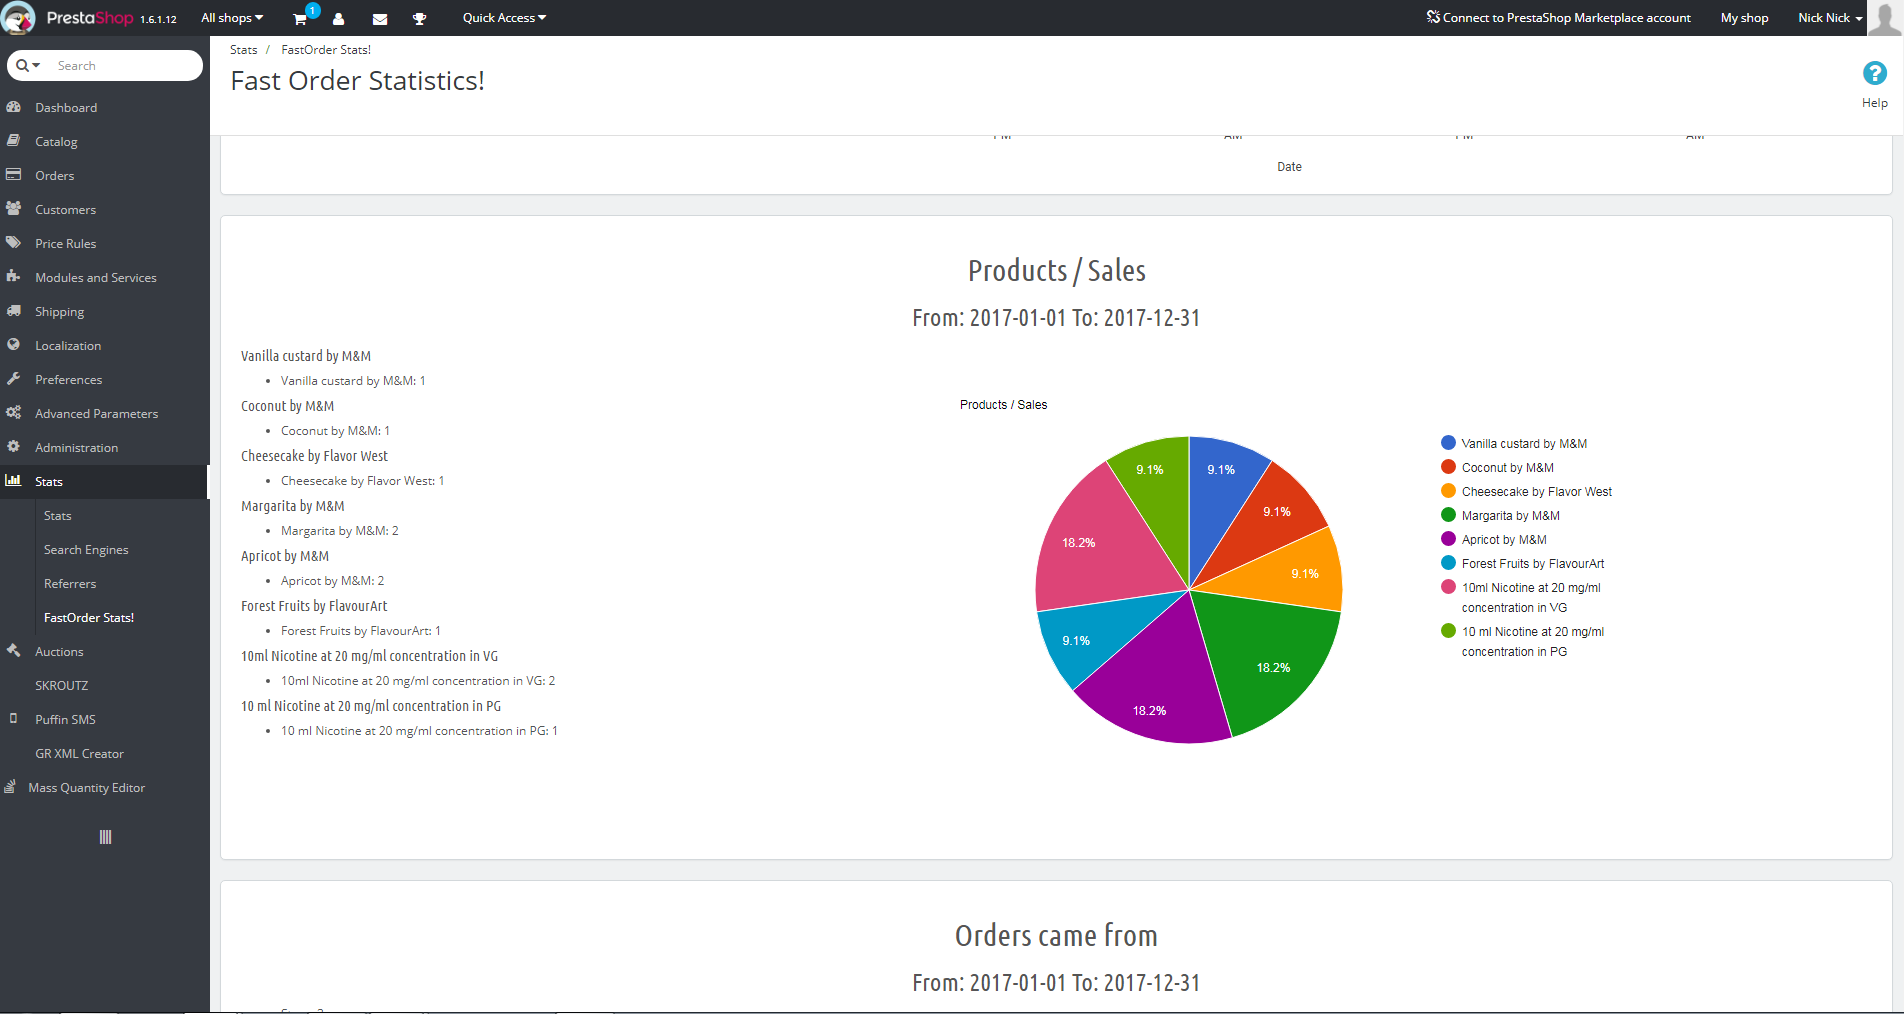1904x1014 pixels.
Task: Go to Catalog in sidebar
Action: pos(56,142)
